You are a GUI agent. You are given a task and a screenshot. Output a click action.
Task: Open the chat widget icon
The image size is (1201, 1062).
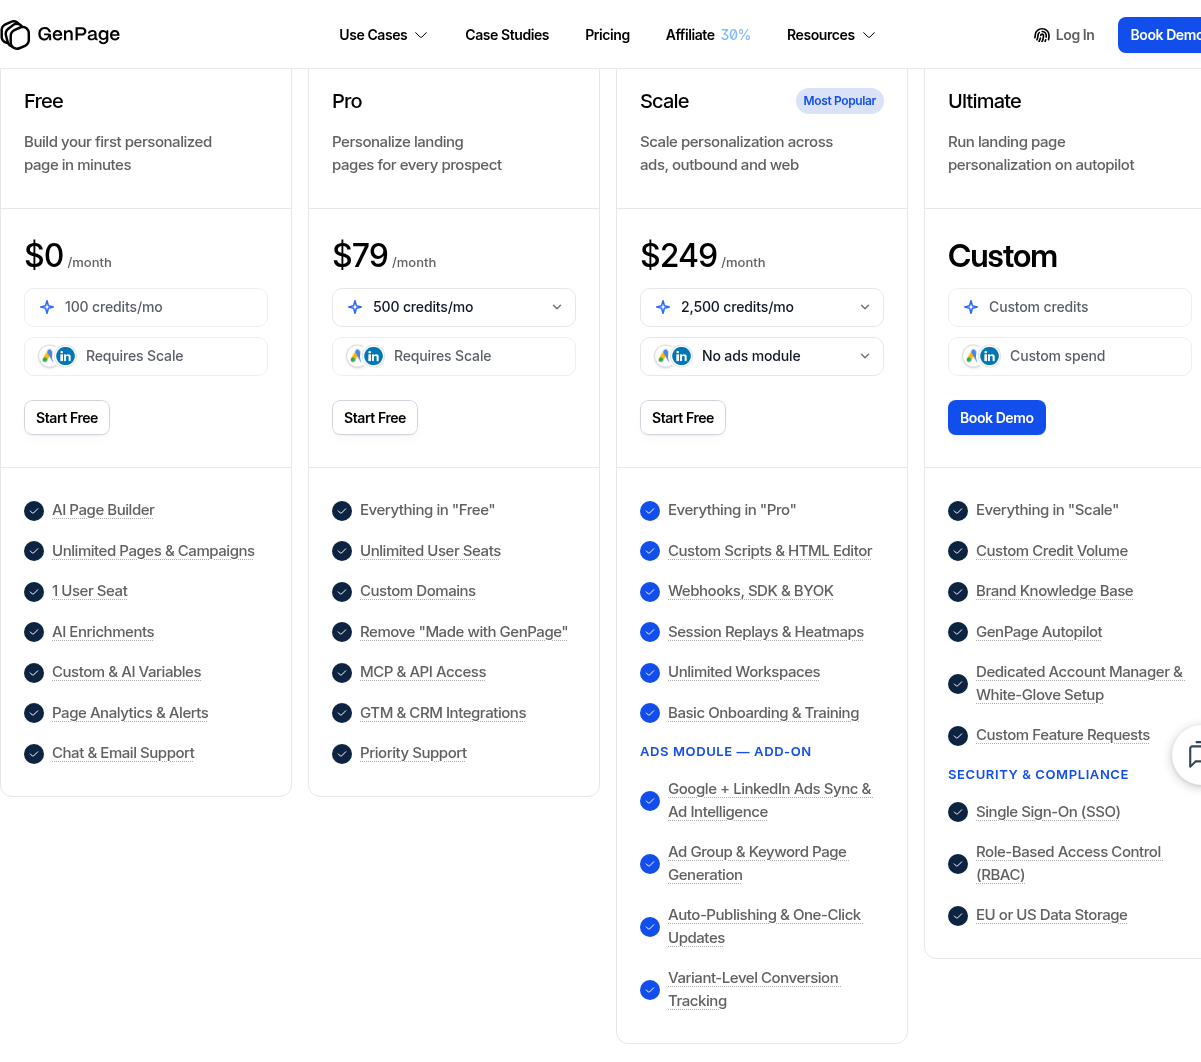(1194, 755)
